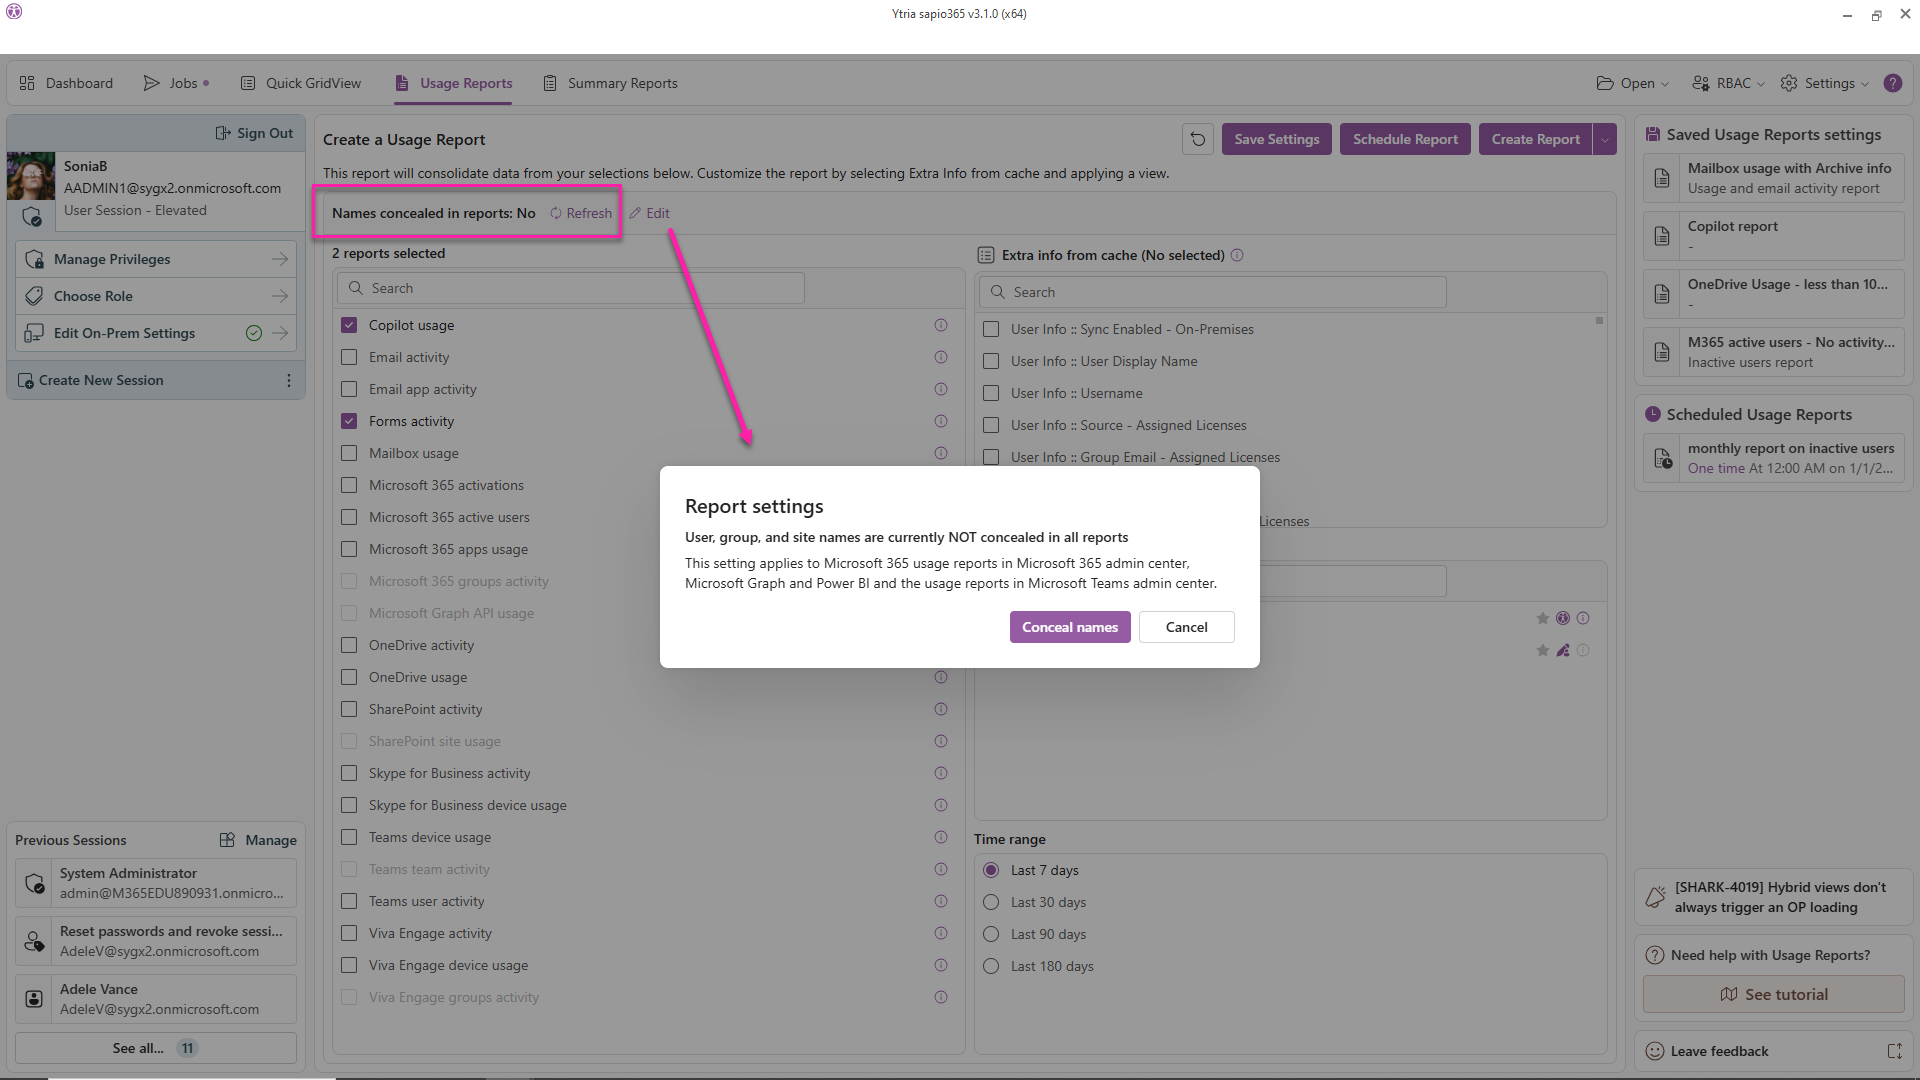Click the info icon next to Email activity

[941, 357]
